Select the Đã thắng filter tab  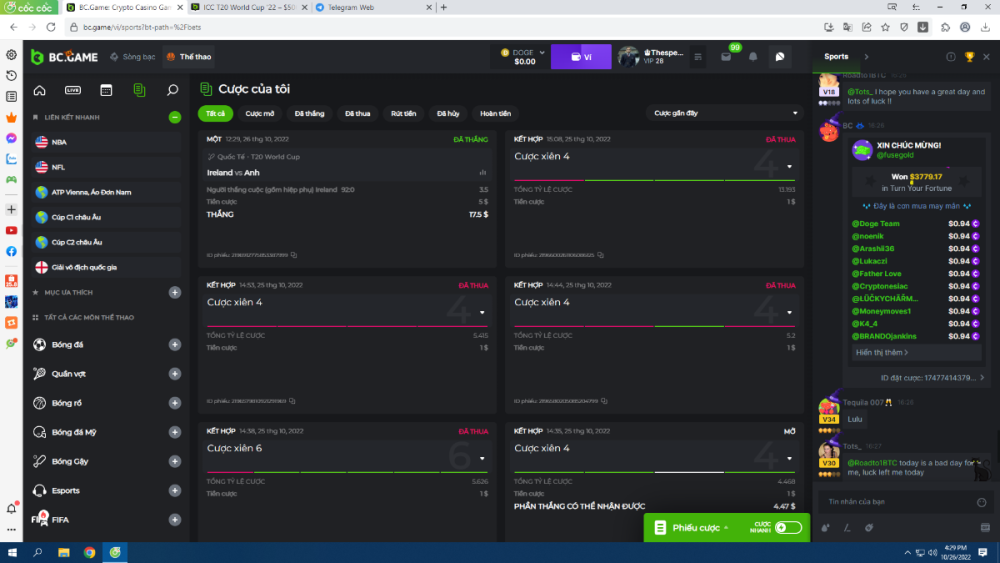coord(309,113)
